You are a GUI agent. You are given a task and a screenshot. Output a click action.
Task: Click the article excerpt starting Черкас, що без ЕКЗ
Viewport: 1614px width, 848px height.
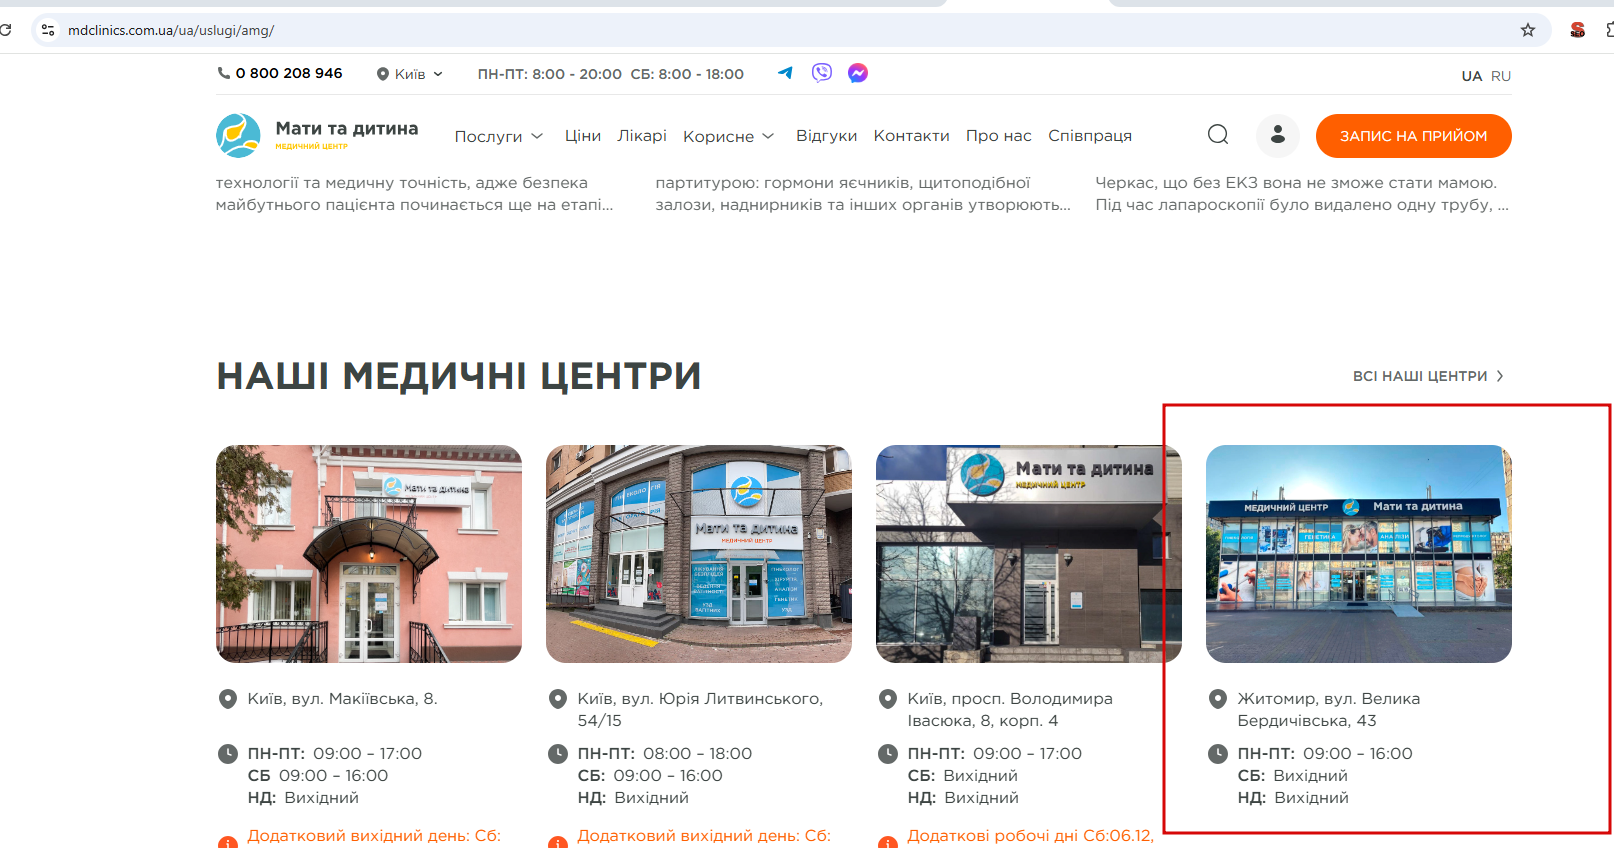1302,194
